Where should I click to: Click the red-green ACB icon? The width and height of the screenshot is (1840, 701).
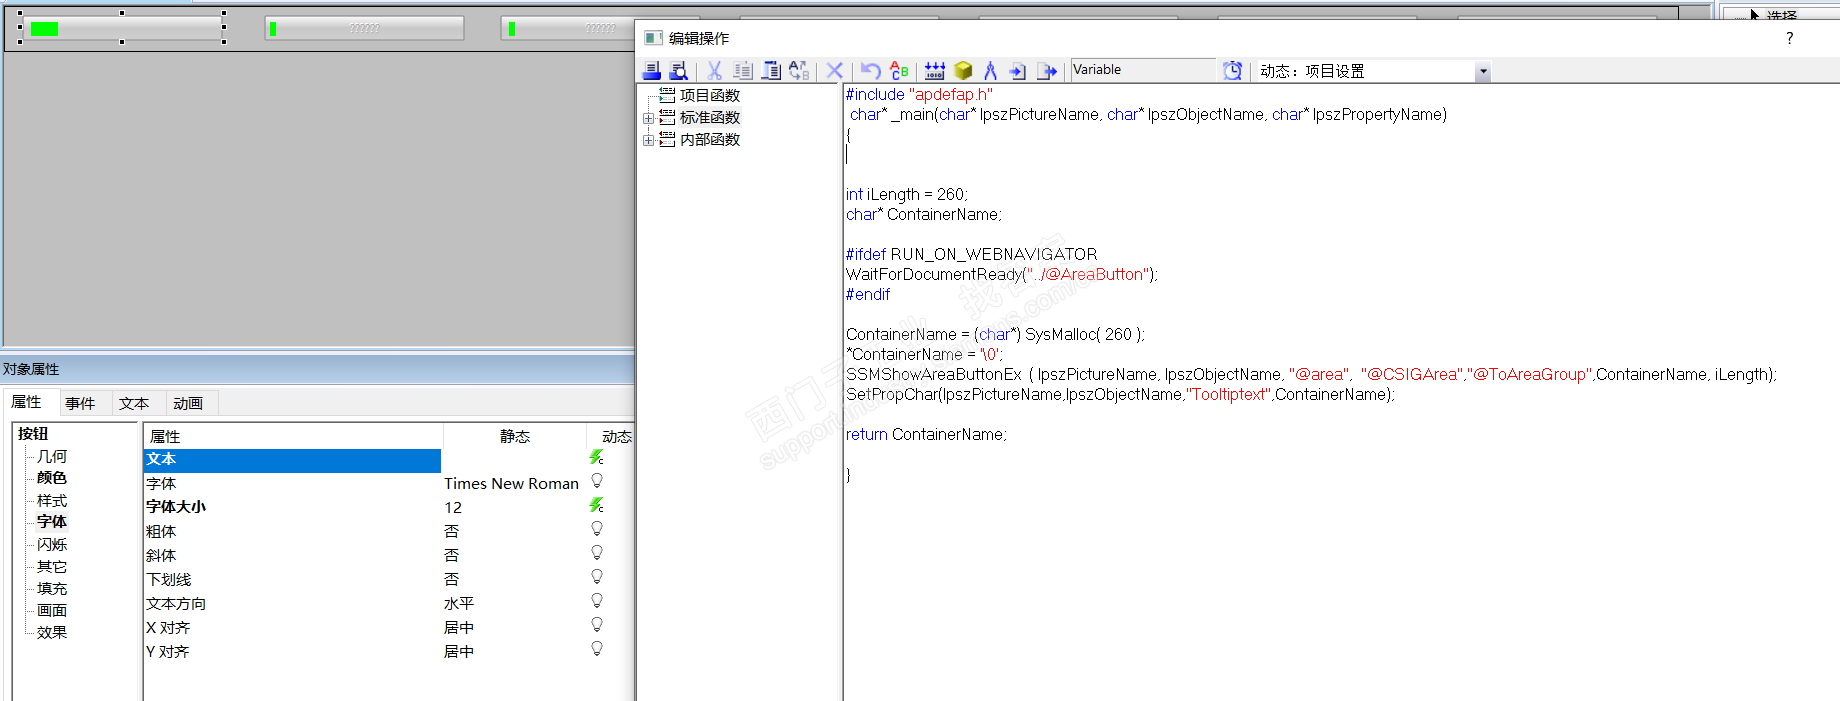coord(899,71)
